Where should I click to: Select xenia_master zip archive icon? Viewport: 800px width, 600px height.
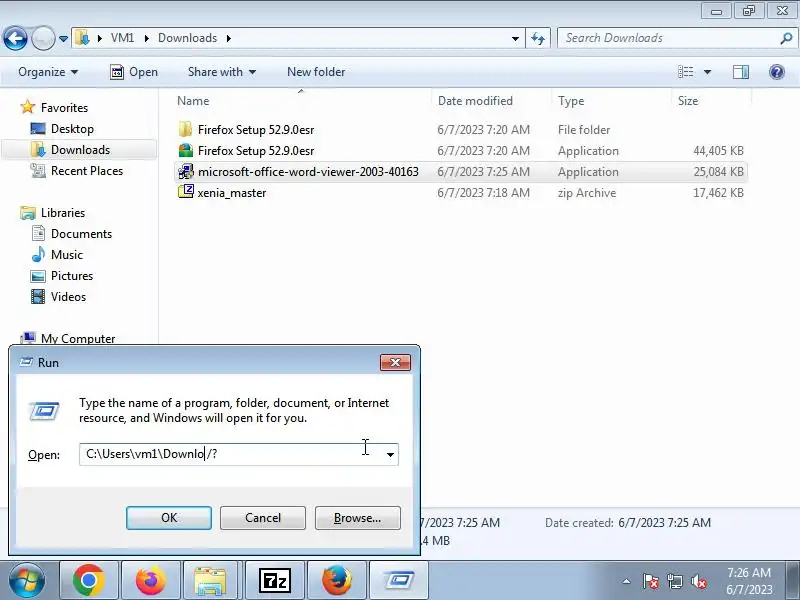tap(186, 192)
